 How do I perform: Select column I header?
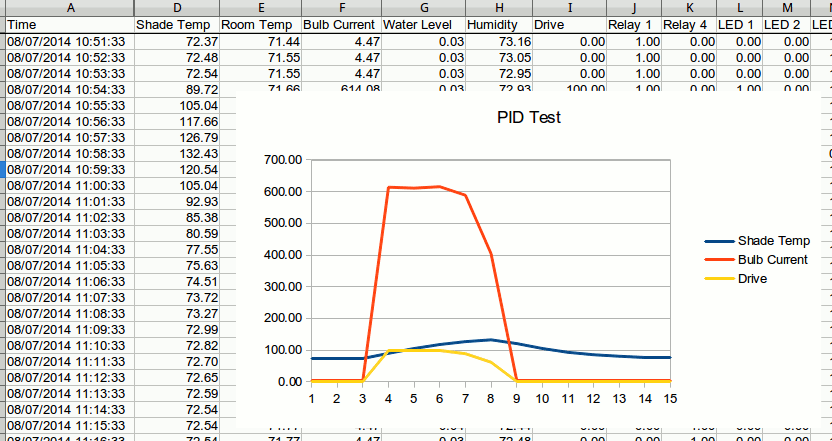pyautogui.click(x=570, y=7)
